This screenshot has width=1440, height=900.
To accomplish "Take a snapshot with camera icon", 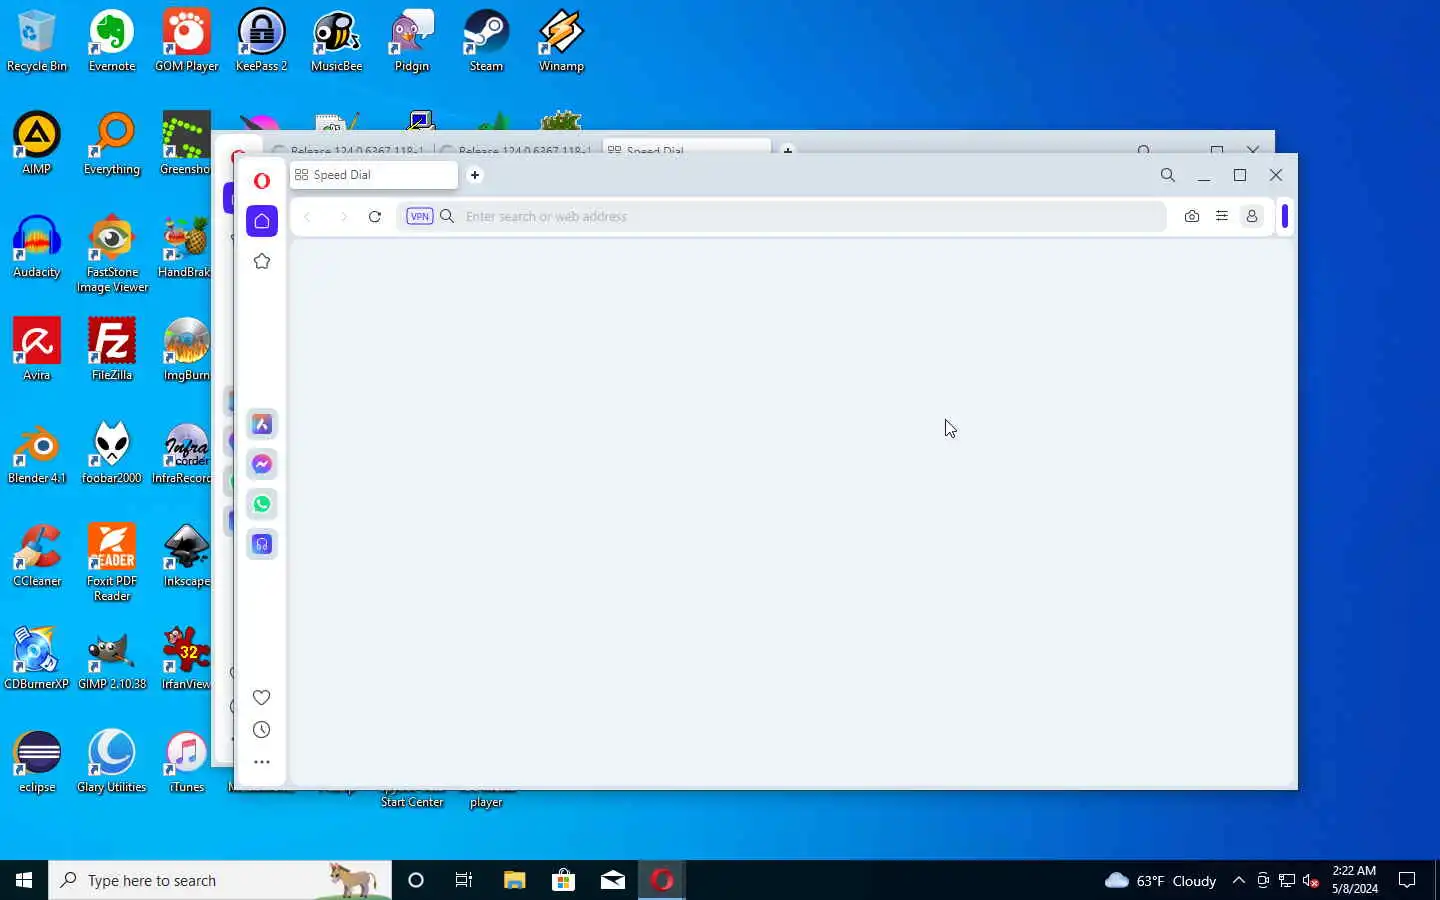I will (x=1192, y=216).
